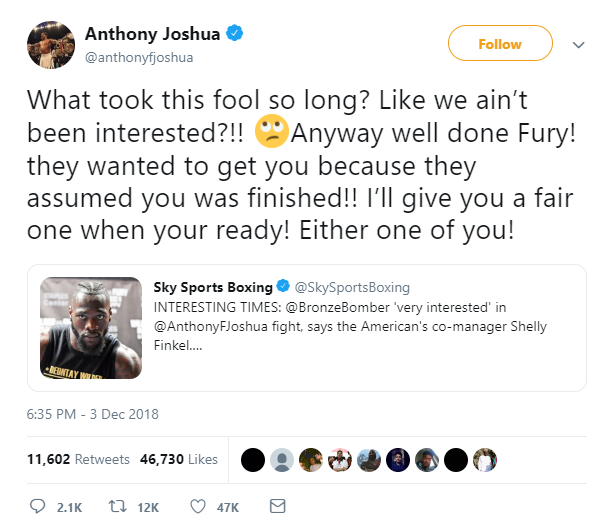Expand the tweet options chevron menu

pos(577,44)
